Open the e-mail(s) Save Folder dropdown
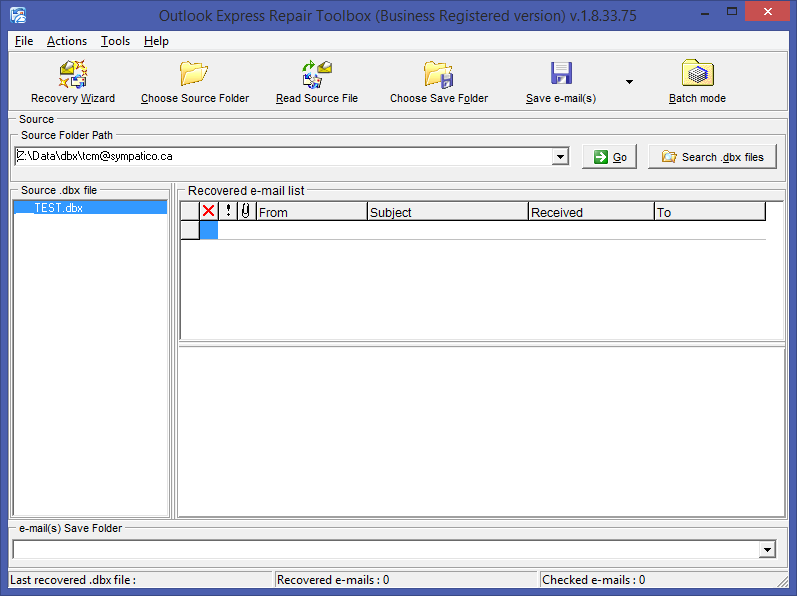797x596 pixels. click(x=767, y=549)
